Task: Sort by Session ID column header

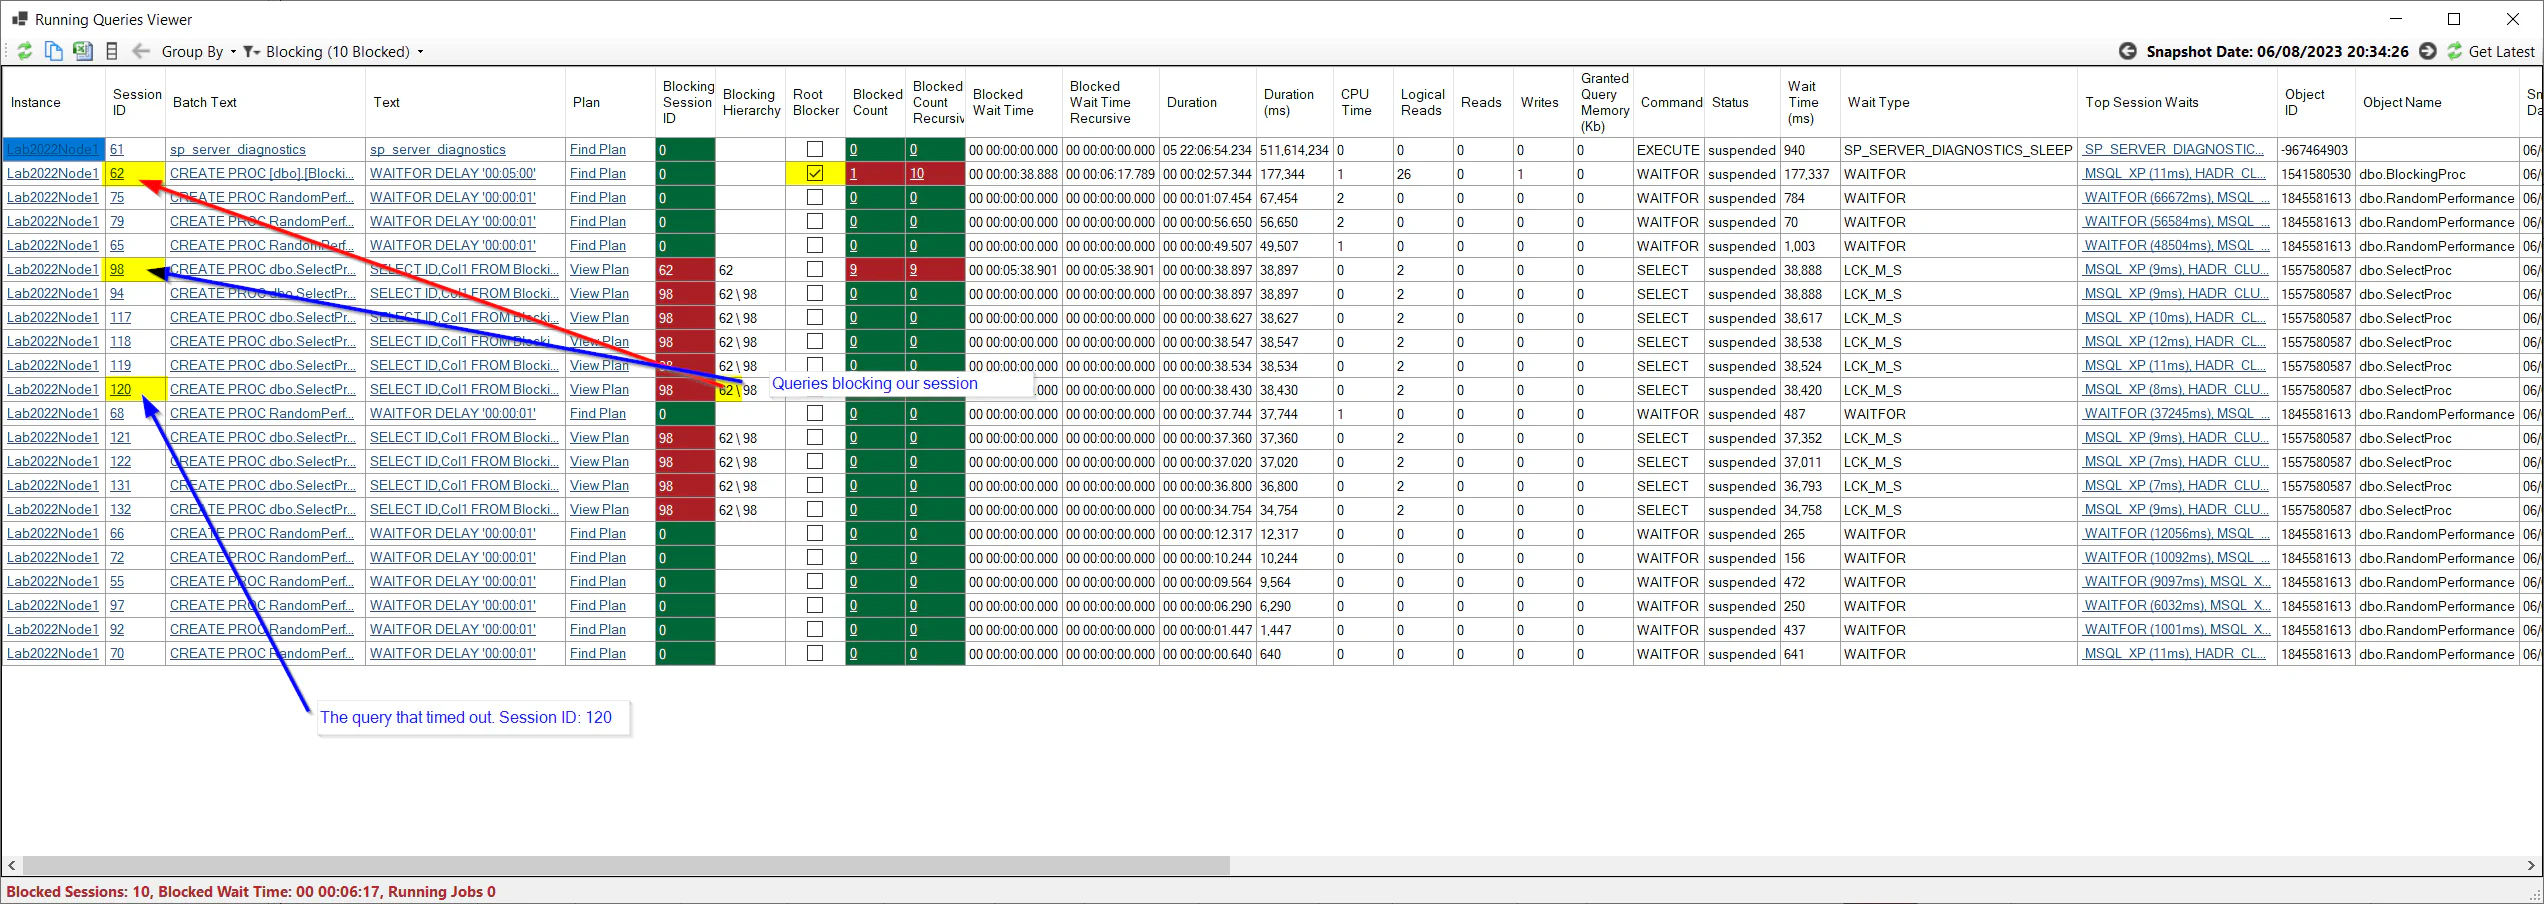Action: 136,102
